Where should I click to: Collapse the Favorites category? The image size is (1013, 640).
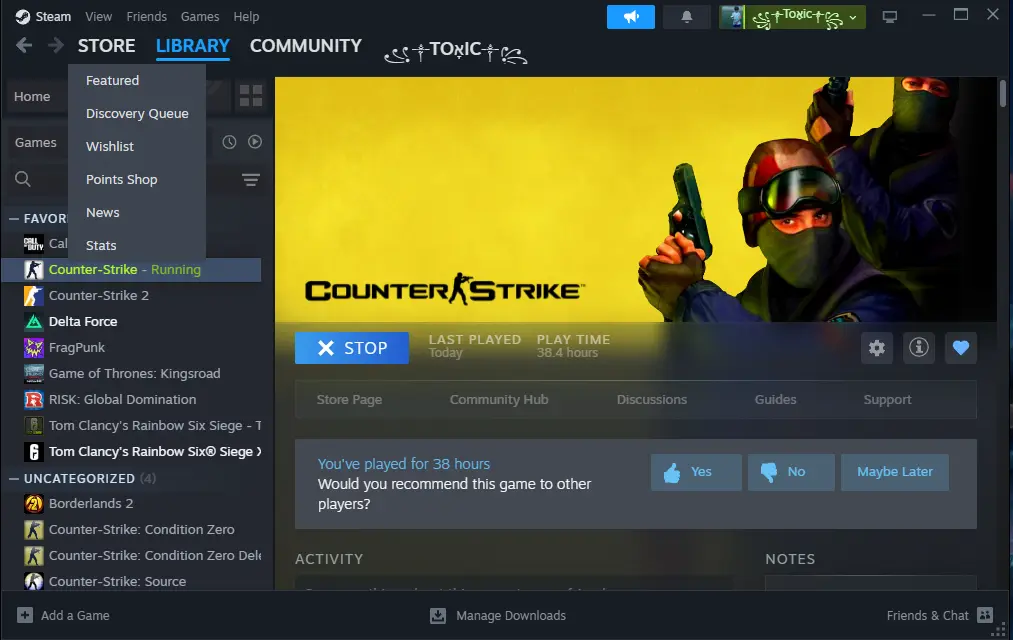click(x=14, y=219)
